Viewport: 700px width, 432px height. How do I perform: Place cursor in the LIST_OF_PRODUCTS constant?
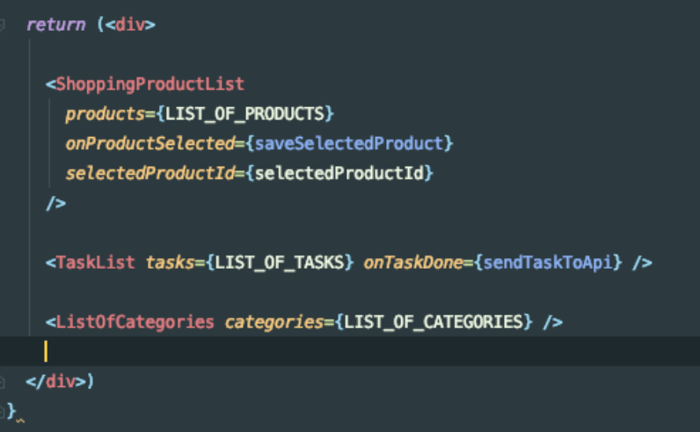point(249,114)
